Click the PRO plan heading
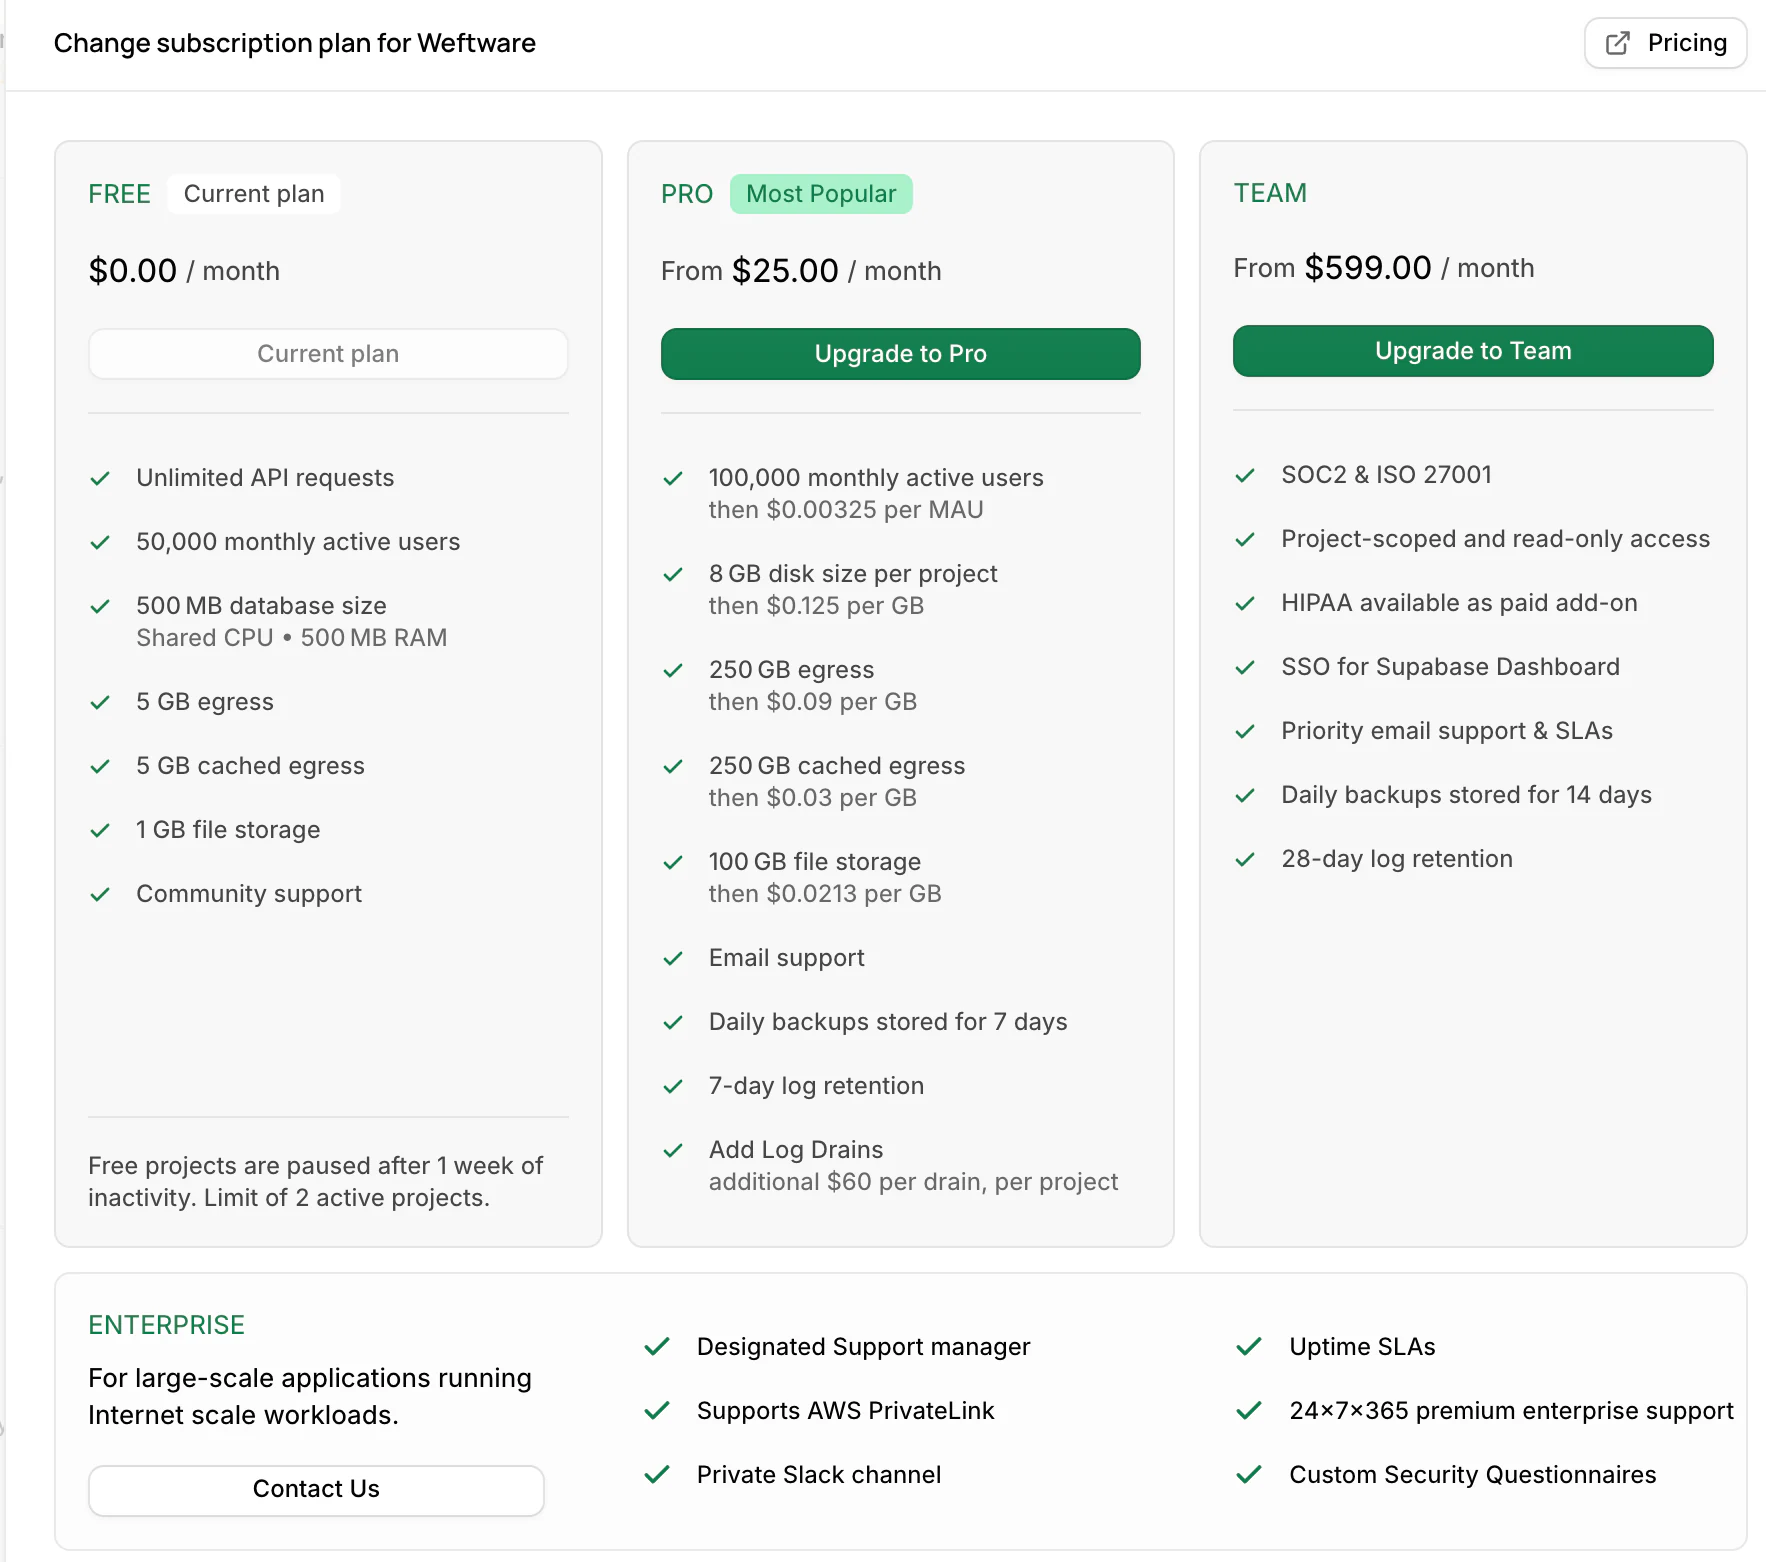1766x1562 pixels. point(687,194)
